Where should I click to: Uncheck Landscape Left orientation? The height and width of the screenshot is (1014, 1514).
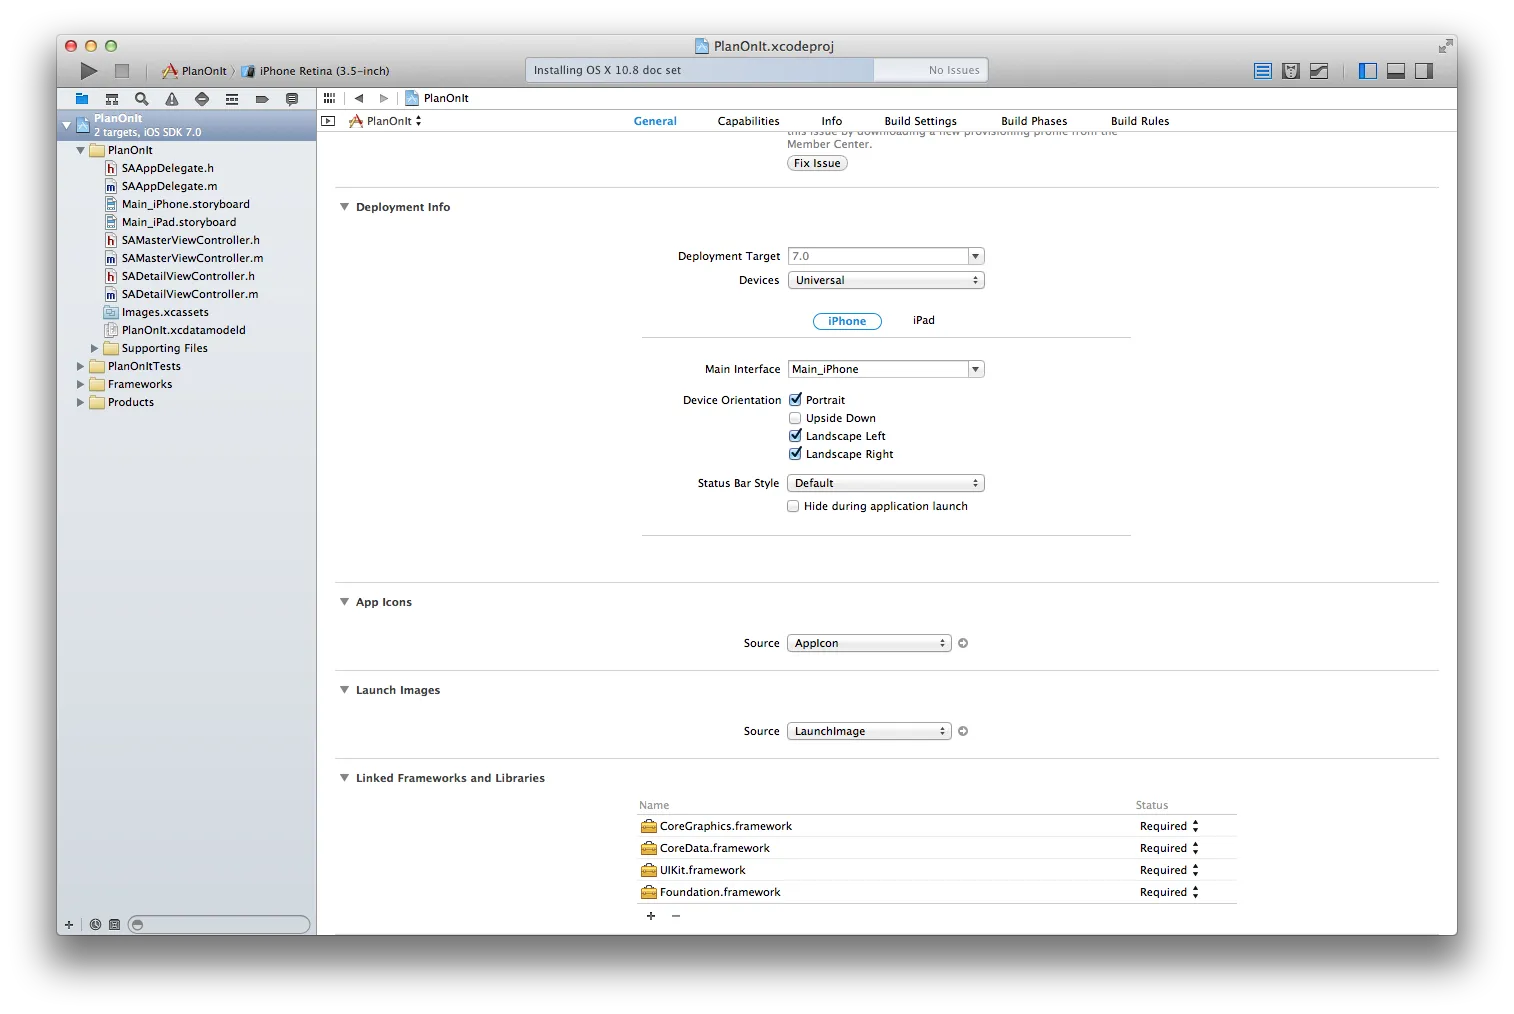click(795, 436)
